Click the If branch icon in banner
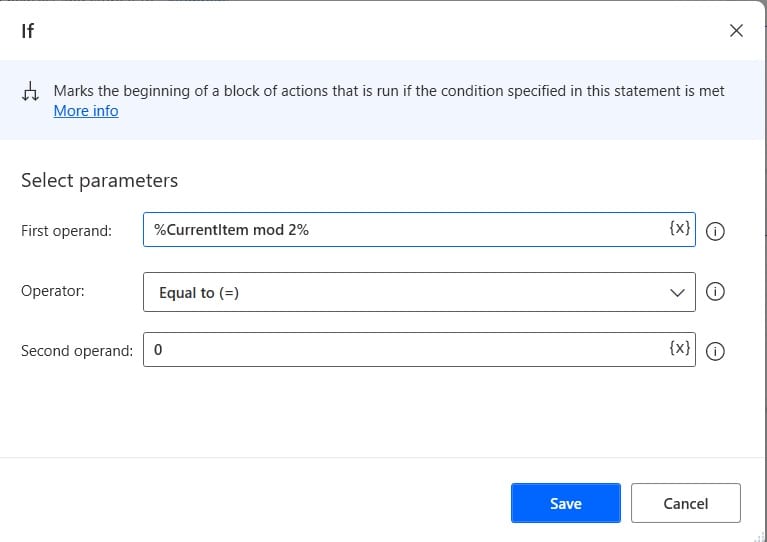The image size is (767, 542). click(30, 91)
